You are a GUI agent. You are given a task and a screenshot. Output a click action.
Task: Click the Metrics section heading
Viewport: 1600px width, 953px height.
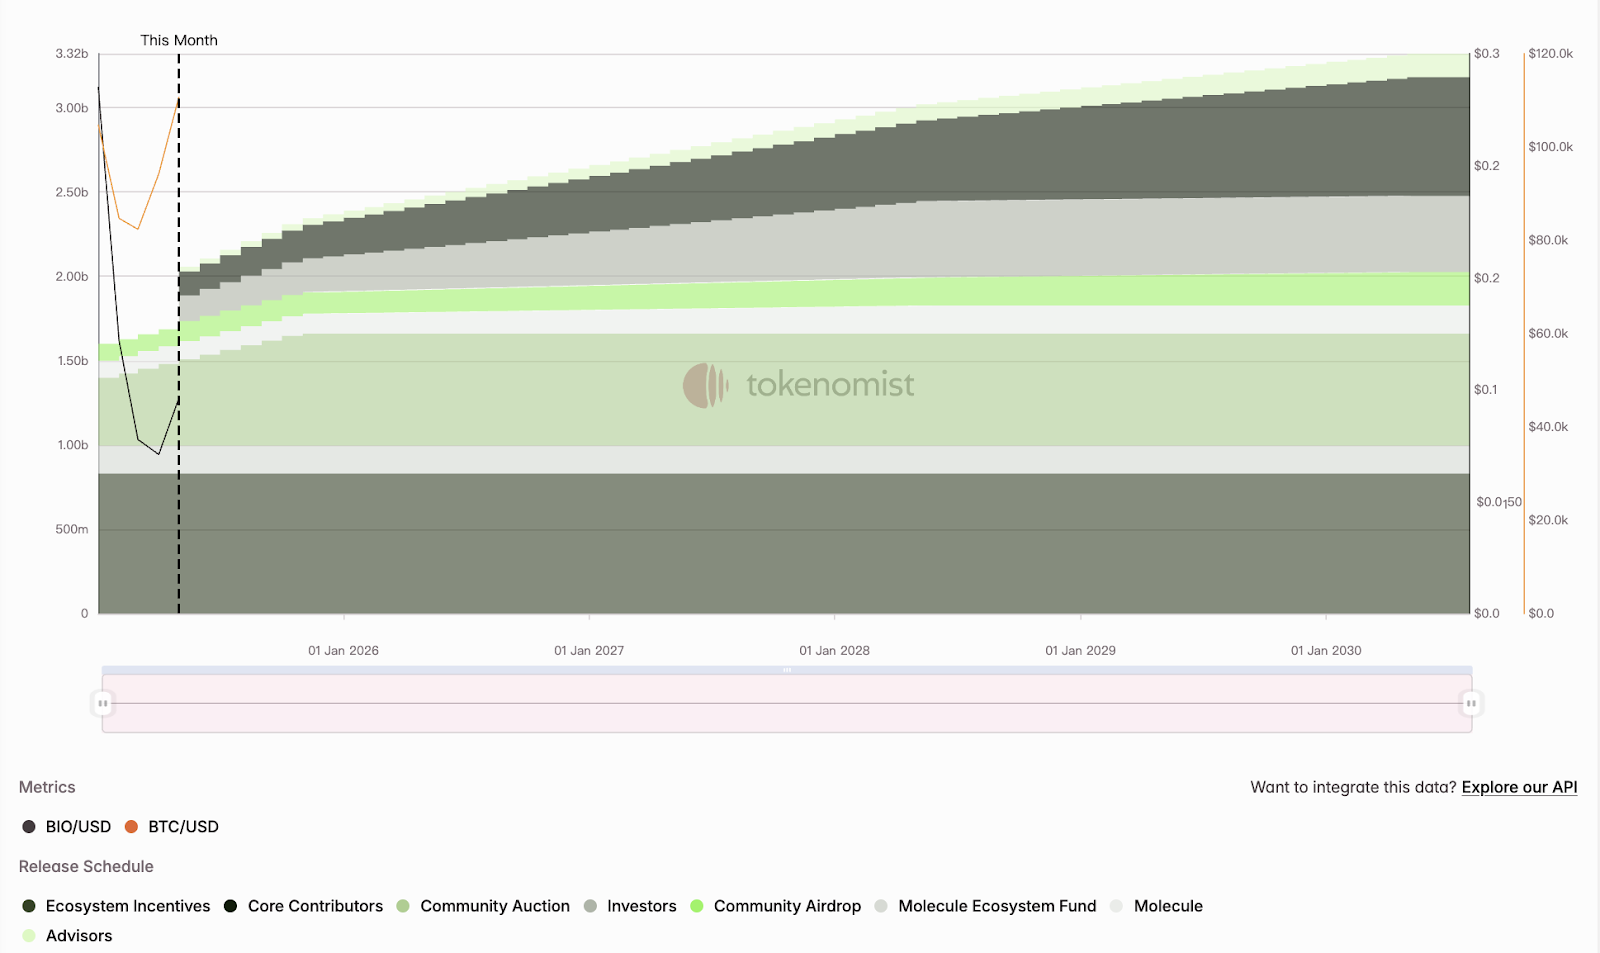click(x=47, y=787)
